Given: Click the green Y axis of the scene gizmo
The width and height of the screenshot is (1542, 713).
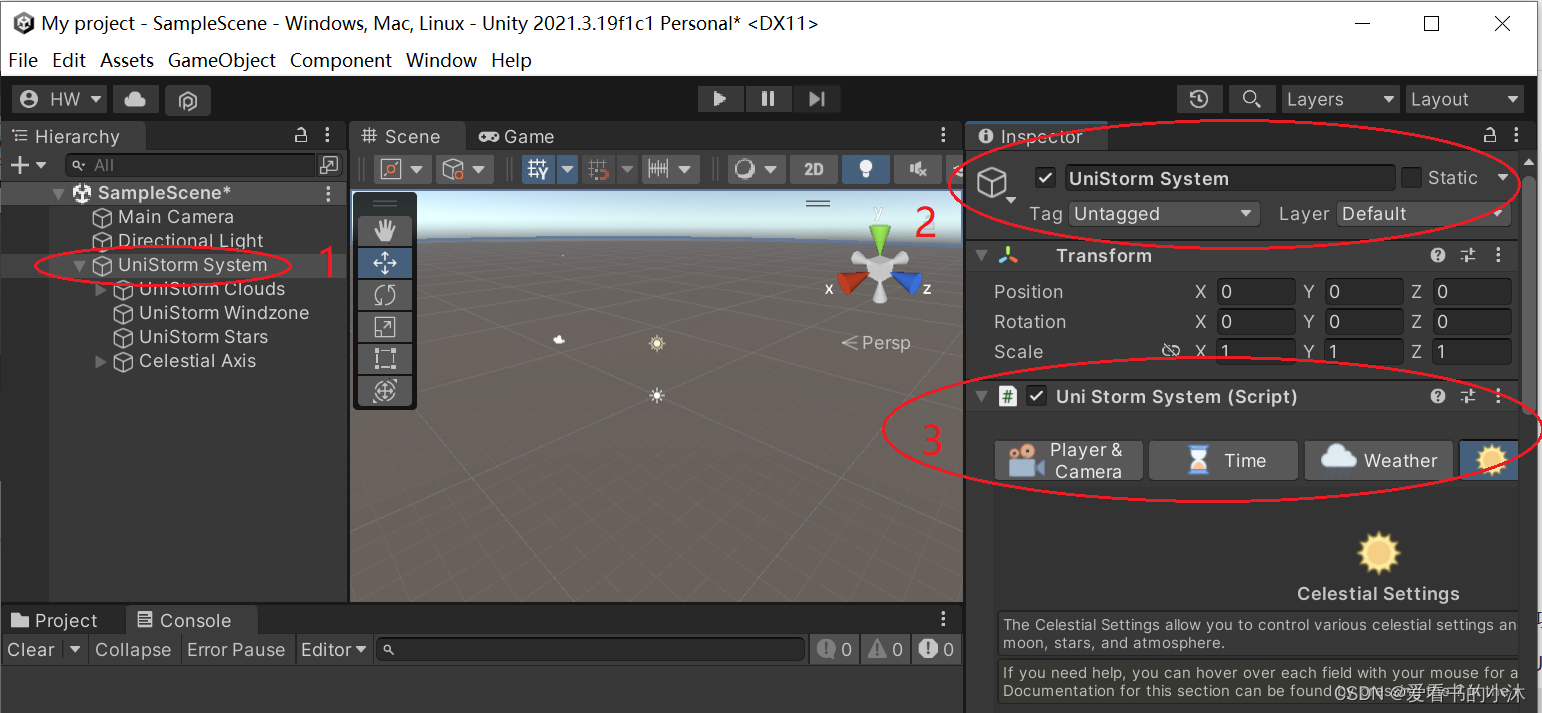Looking at the screenshot, I should (880, 237).
